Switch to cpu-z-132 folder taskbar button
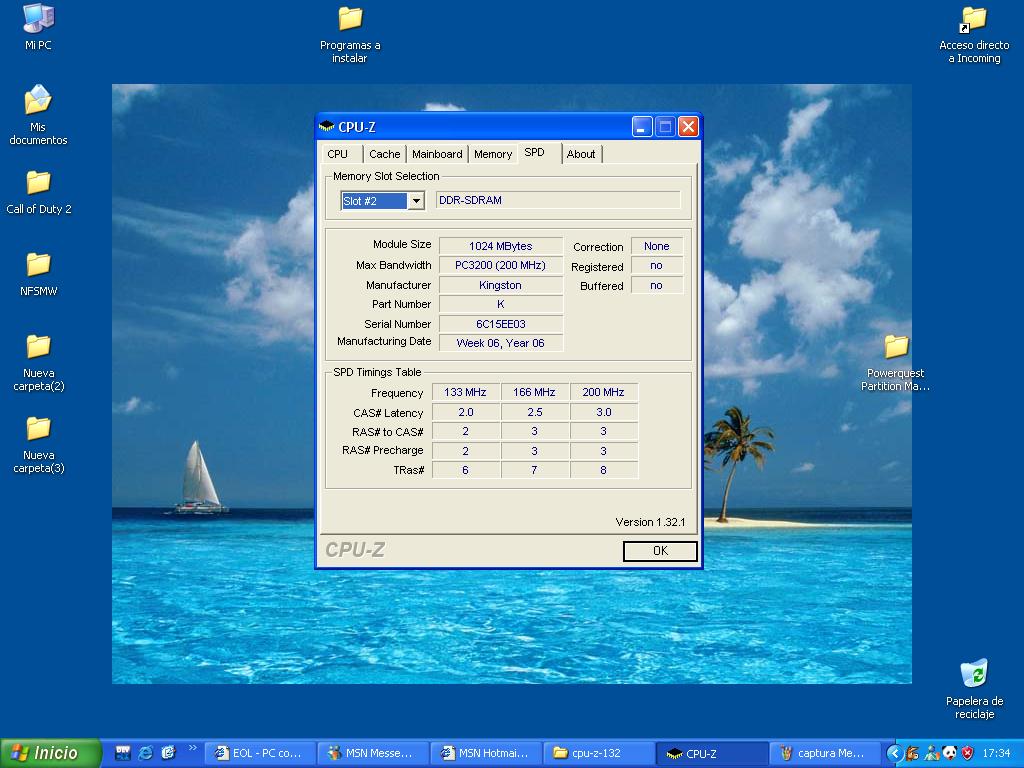The width and height of the screenshot is (1024, 768). click(599, 754)
